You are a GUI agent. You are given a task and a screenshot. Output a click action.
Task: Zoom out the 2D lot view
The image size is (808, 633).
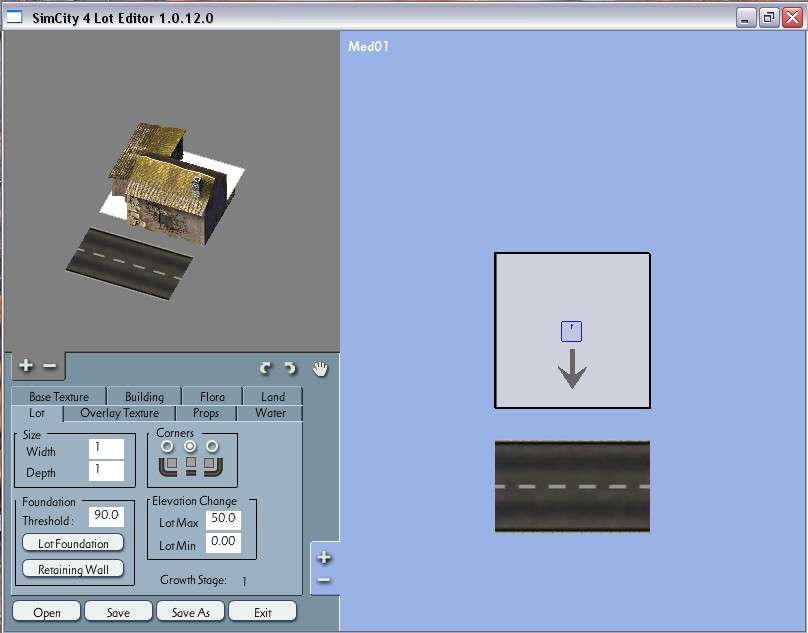pos(324,580)
